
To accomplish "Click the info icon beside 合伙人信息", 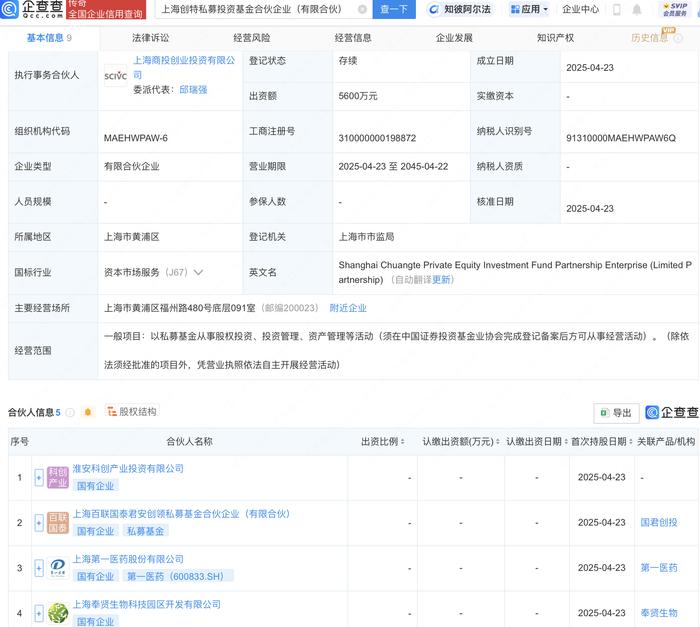I will click(x=70, y=413).
